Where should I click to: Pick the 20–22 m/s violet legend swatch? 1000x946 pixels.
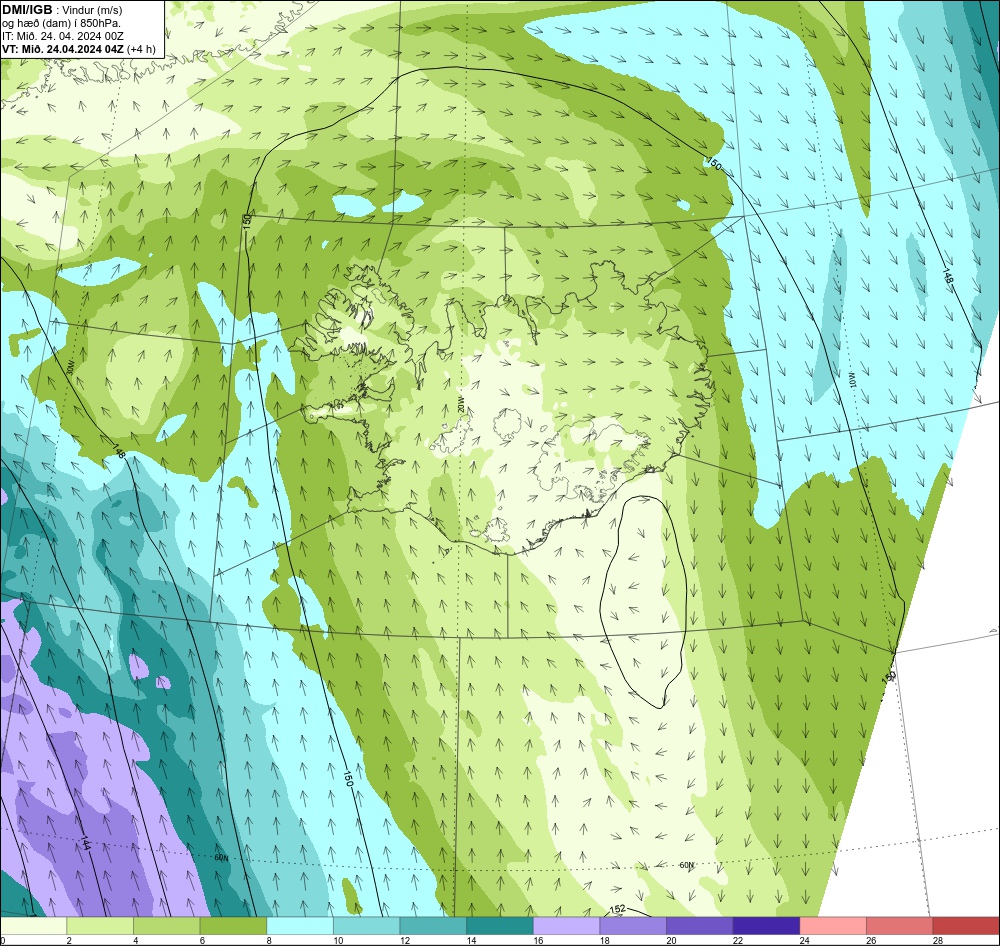[x=700, y=926]
